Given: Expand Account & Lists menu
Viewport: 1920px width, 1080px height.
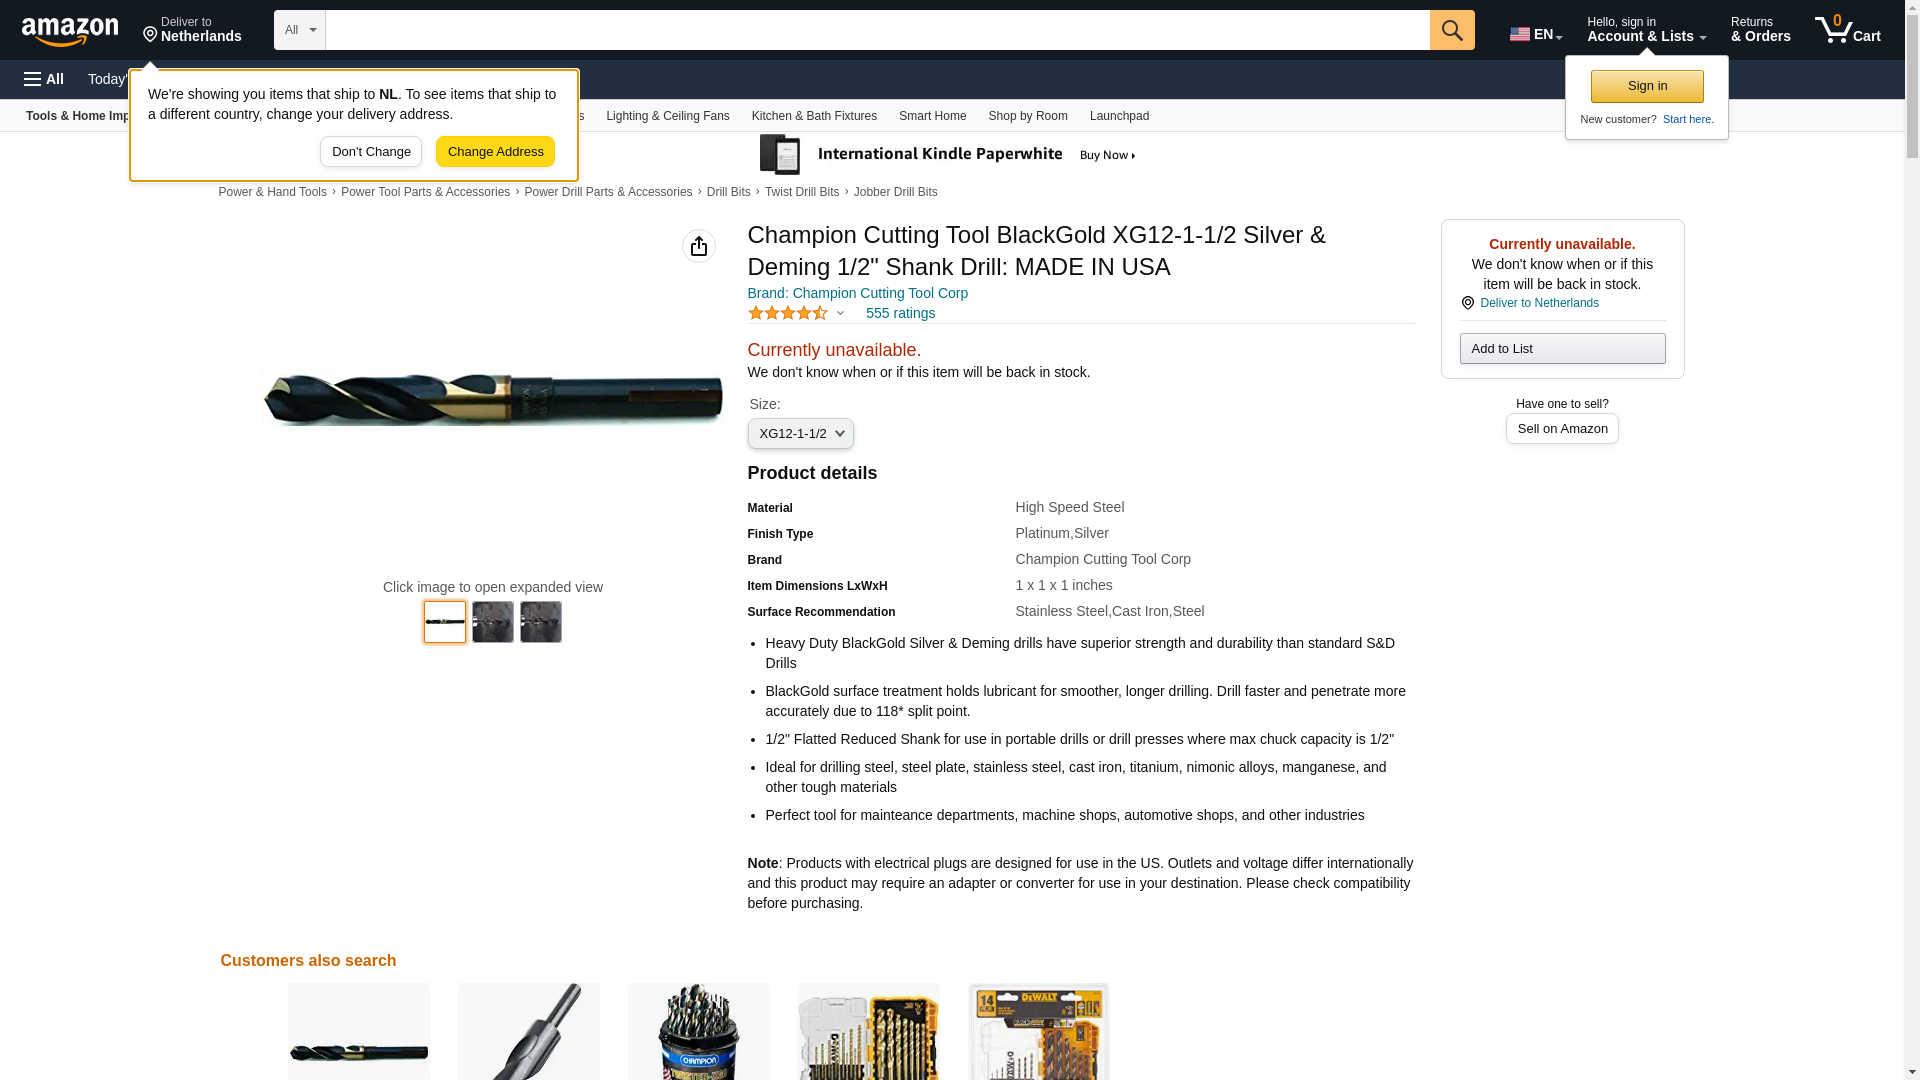Looking at the screenshot, I should click(1646, 30).
